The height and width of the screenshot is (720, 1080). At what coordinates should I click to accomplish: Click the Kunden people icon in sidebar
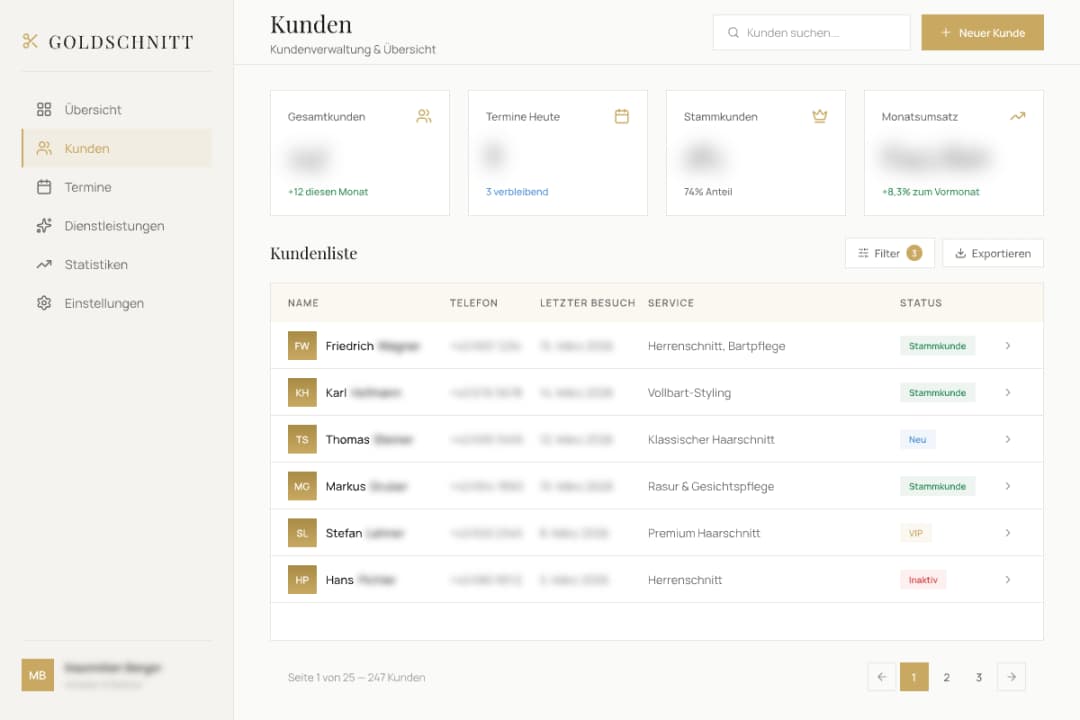tap(43, 148)
